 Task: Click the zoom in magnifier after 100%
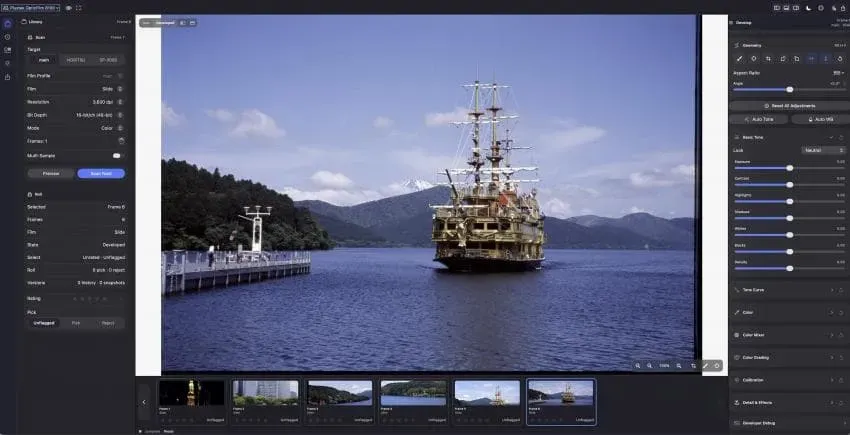[x=679, y=366]
